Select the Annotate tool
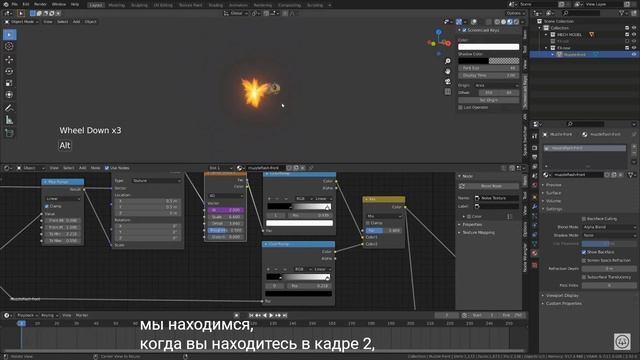 tap(9, 108)
